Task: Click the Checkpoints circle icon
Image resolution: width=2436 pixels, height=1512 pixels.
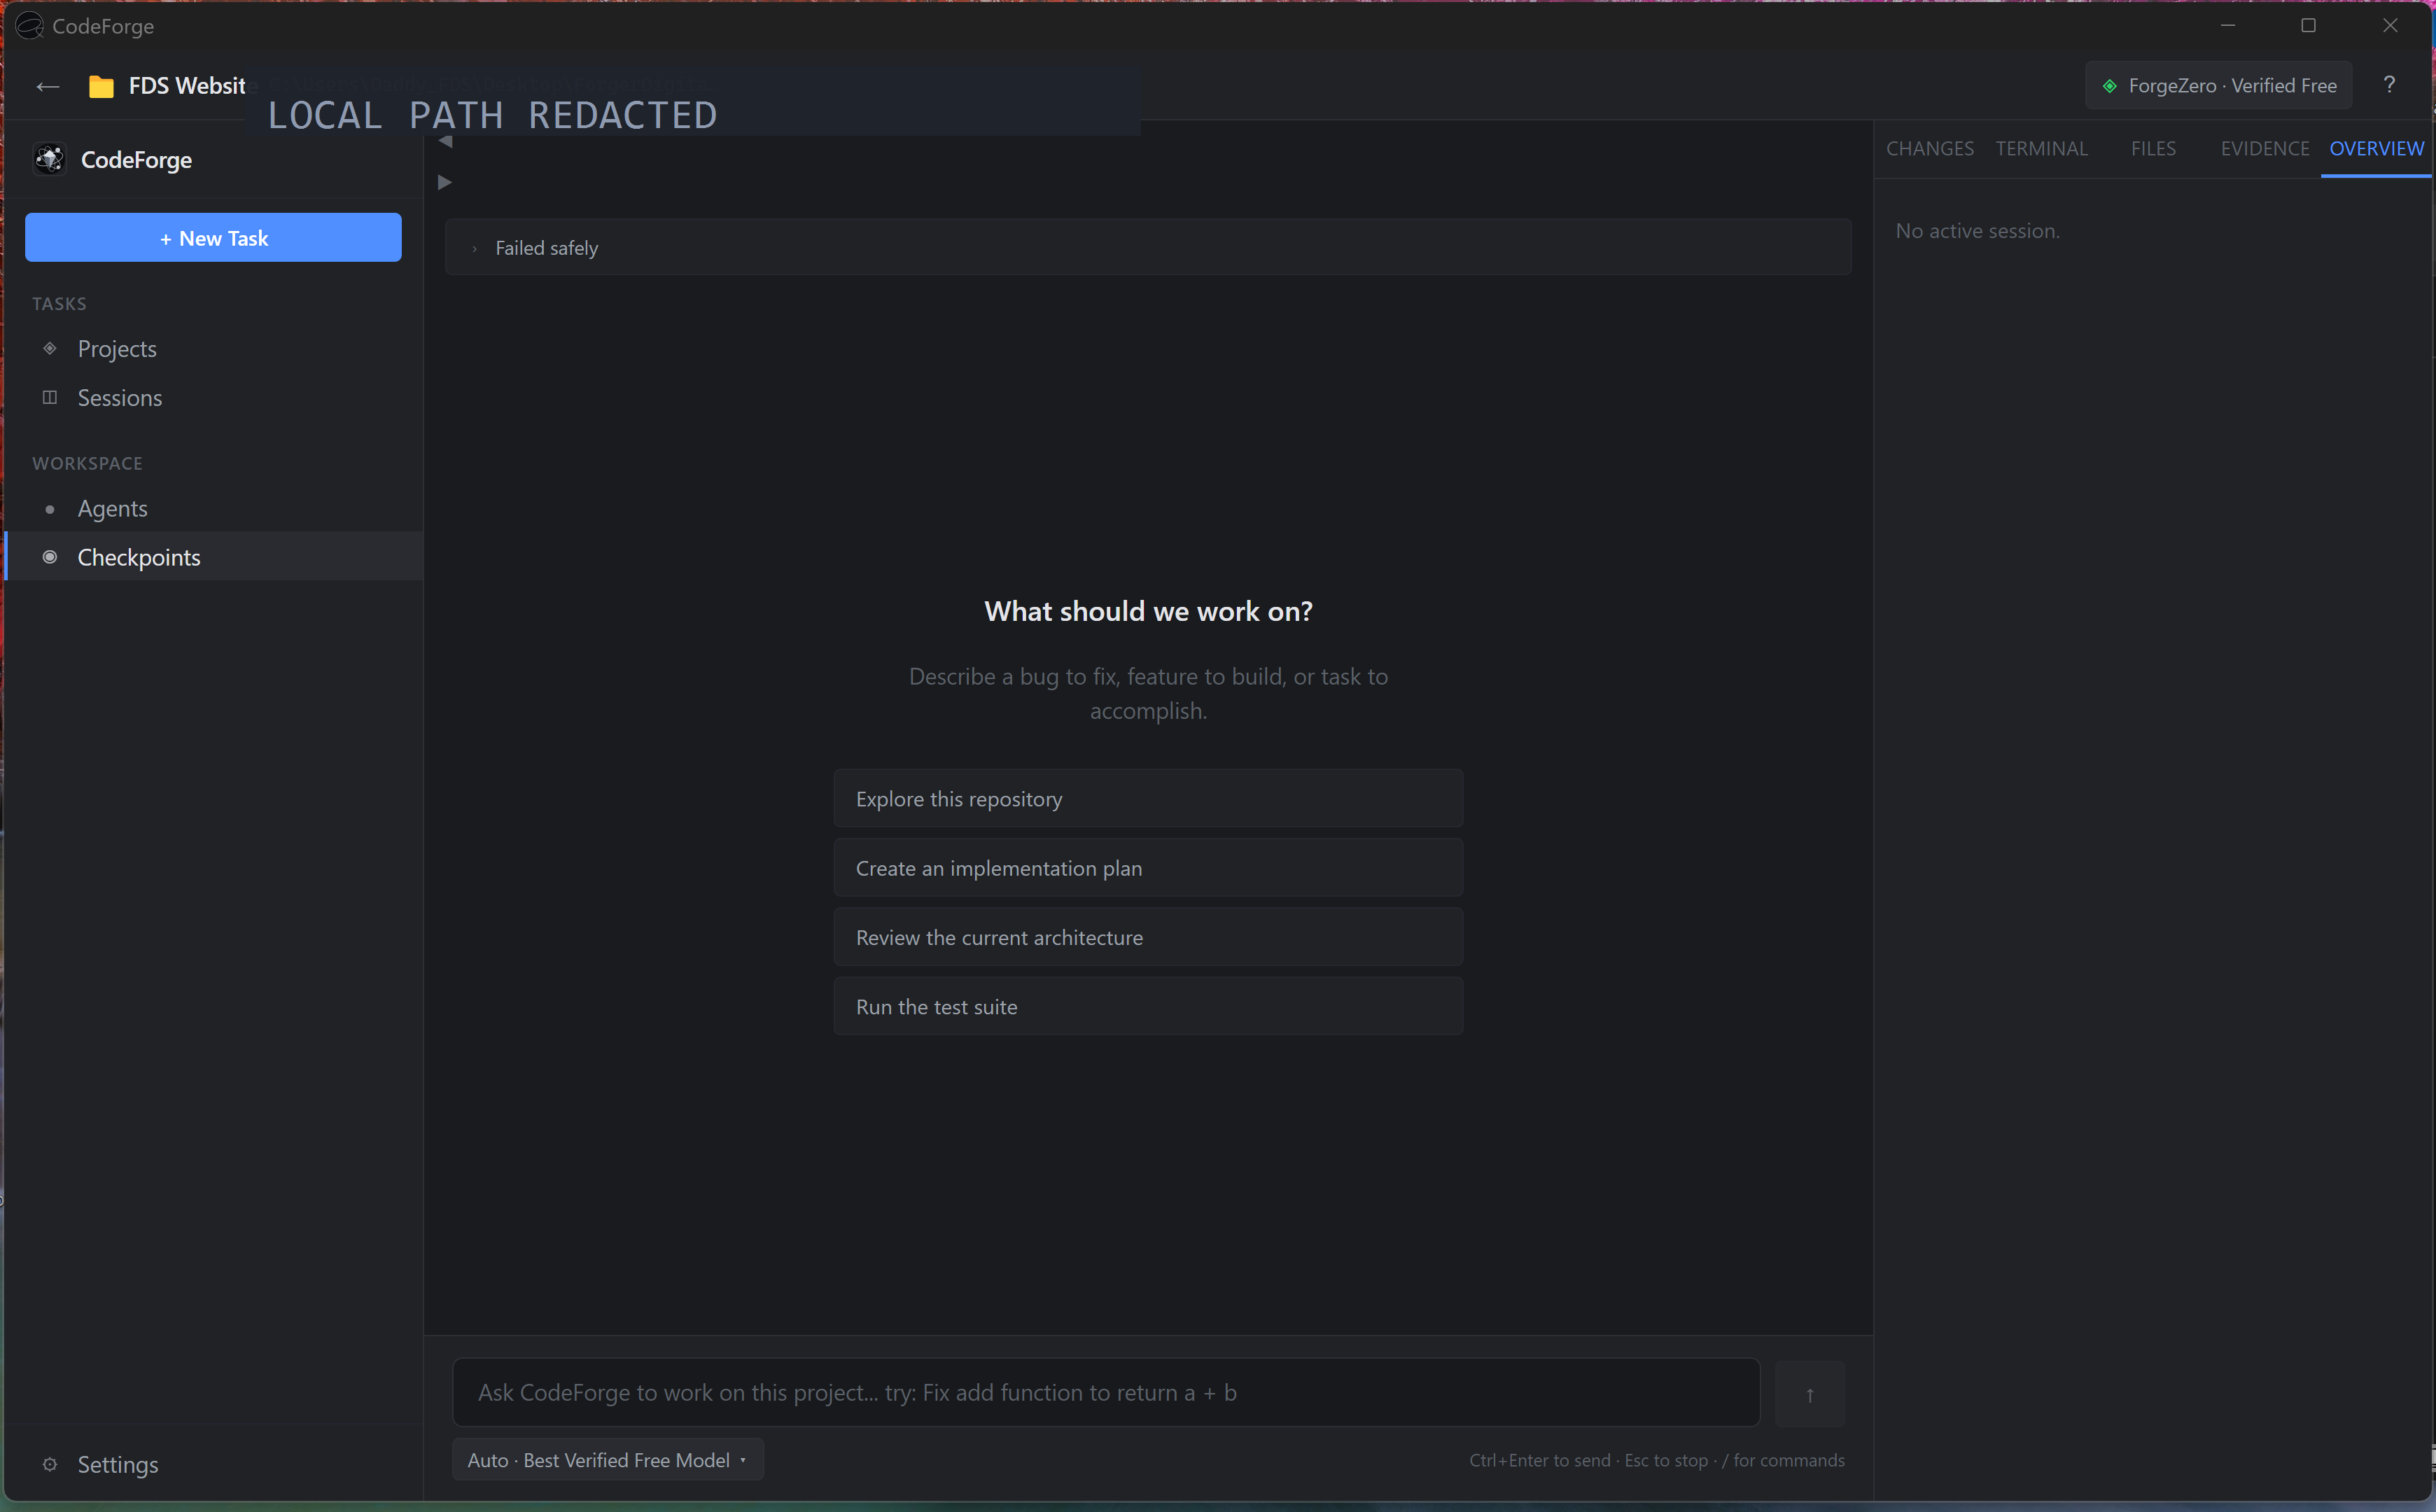Action: click(50, 557)
